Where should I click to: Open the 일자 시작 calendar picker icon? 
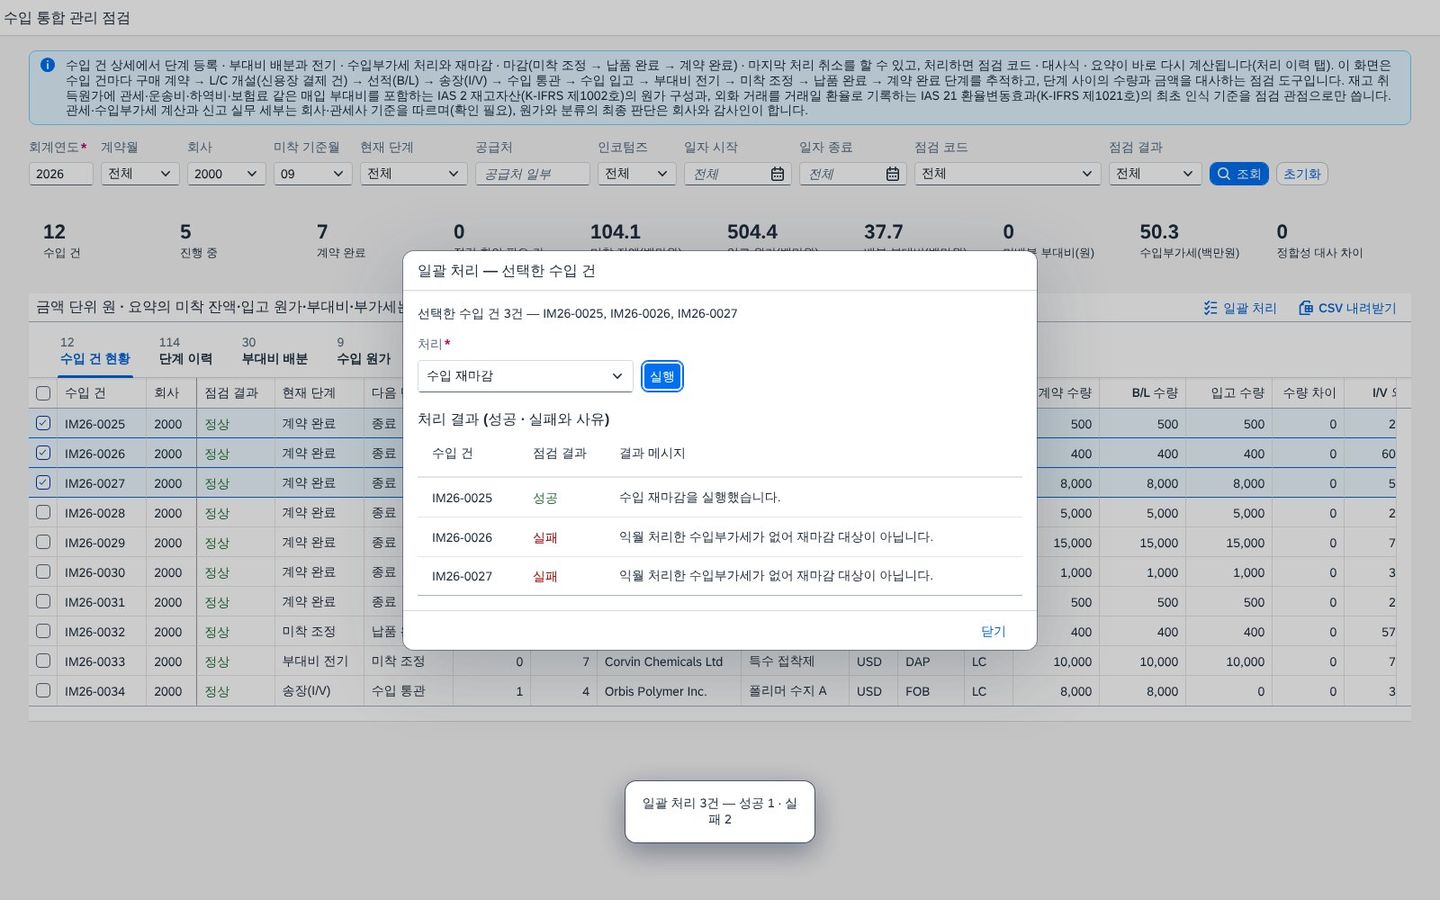pyautogui.click(x=777, y=174)
